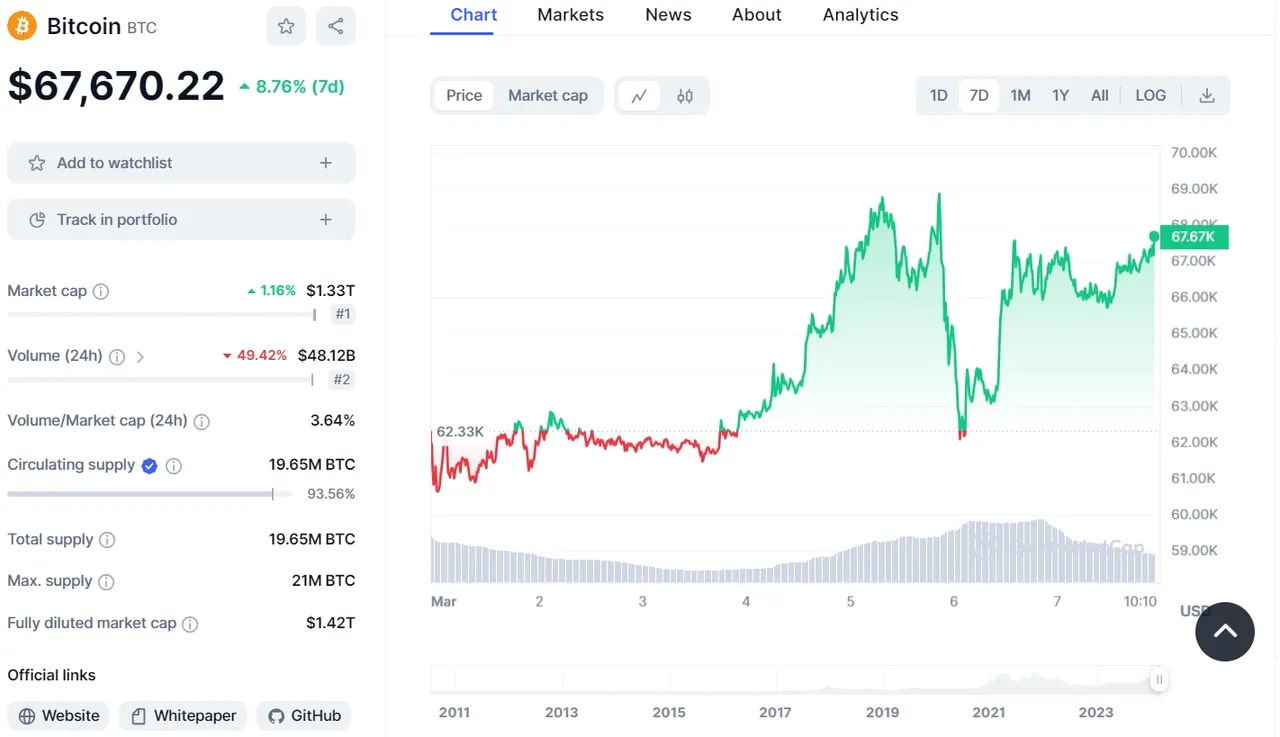Select Price chart toggle
This screenshot has width=1280, height=737.
point(464,96)
